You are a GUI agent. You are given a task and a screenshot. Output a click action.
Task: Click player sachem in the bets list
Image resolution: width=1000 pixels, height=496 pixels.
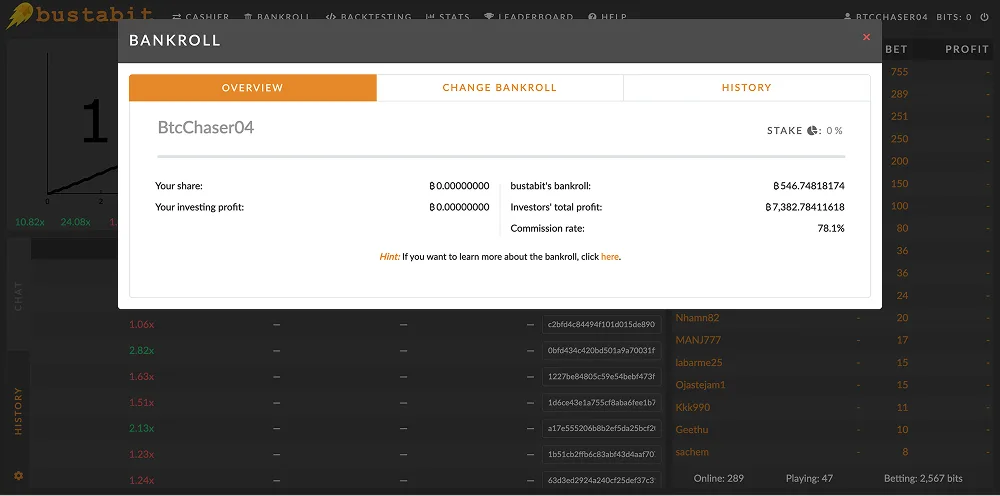click(692, 452)
